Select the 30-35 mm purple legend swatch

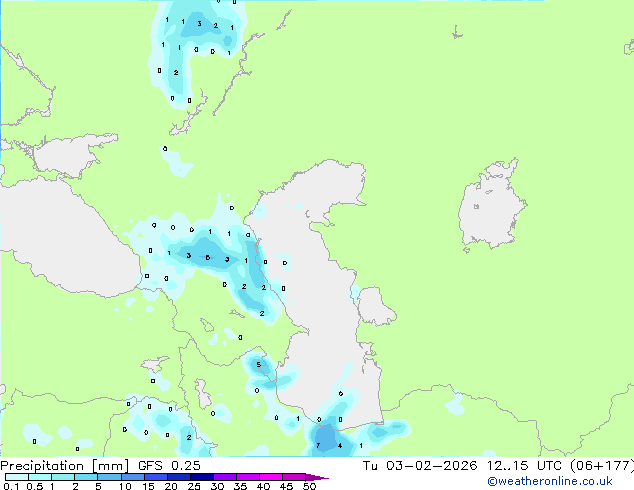tap(224, 477)
